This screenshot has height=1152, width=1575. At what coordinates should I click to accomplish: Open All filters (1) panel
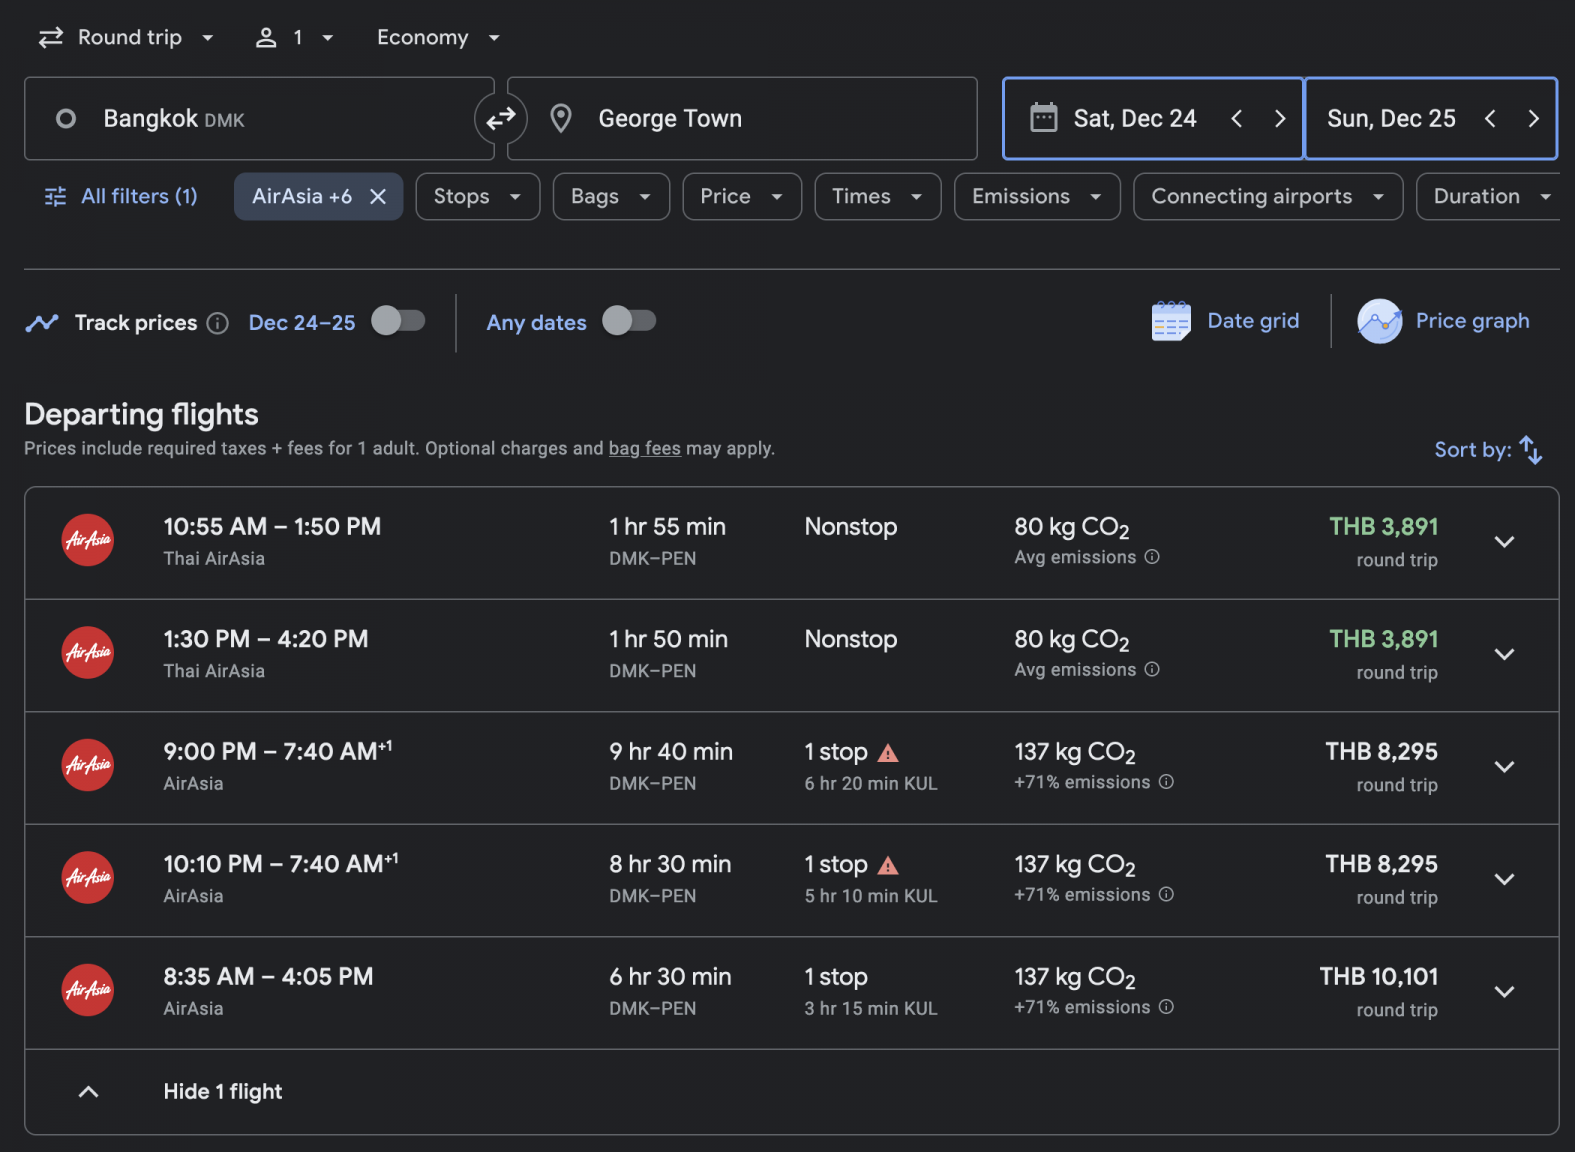pos(121,197)
